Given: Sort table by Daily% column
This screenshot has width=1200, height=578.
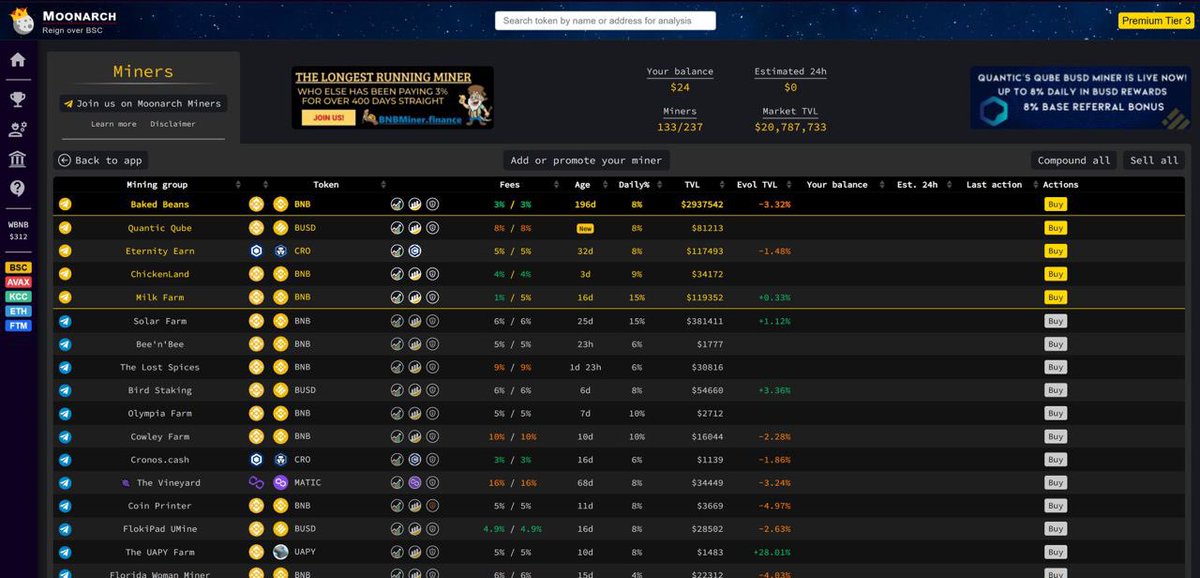Looking at the screenshot, I should pos(634,185).
